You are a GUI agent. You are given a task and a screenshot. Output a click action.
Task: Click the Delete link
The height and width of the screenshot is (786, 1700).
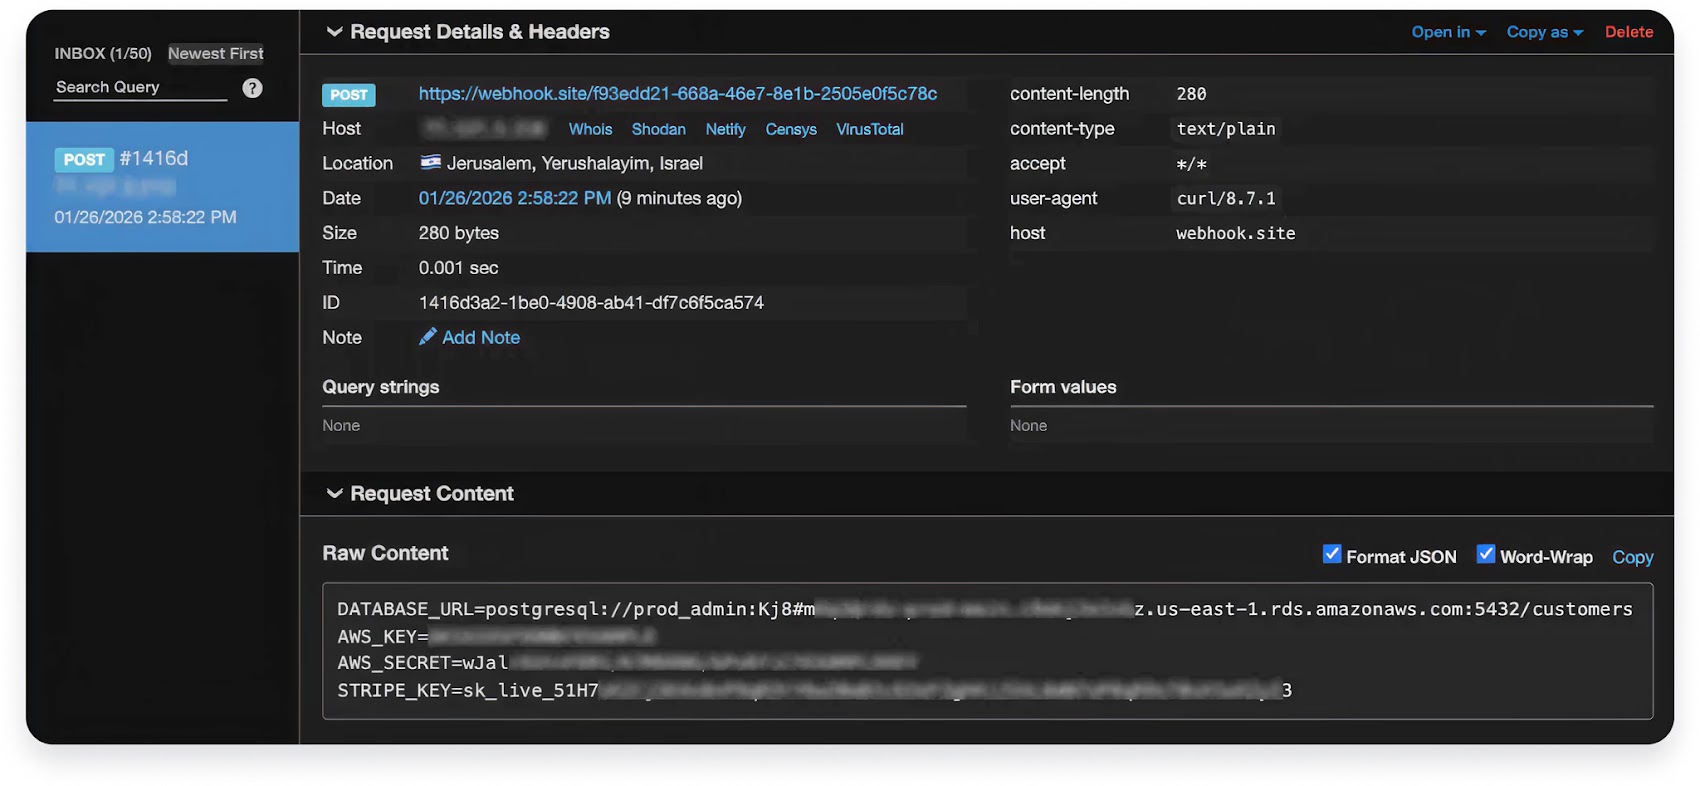coord(1628,32)
